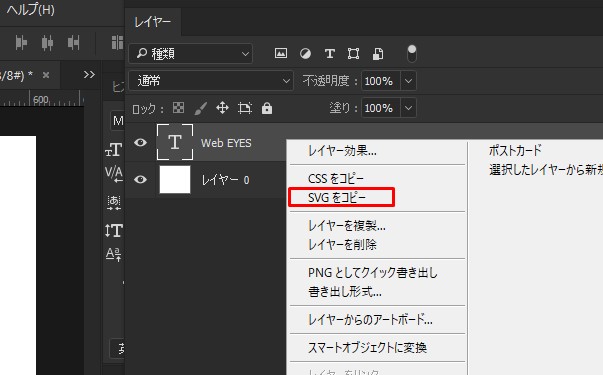603x375 pixels.
Task: Expand hidden document tabs with >> arrows
Action: click(89, 75)
